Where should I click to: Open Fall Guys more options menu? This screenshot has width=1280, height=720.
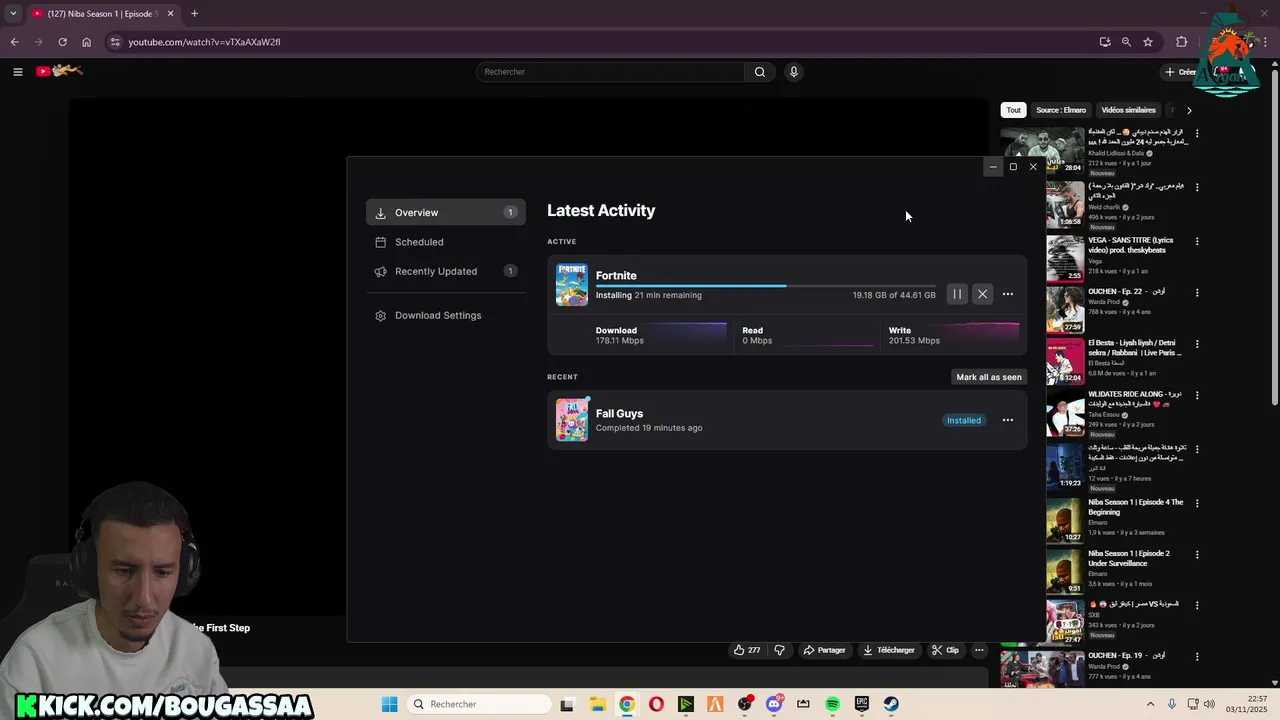click(1008, 420)
